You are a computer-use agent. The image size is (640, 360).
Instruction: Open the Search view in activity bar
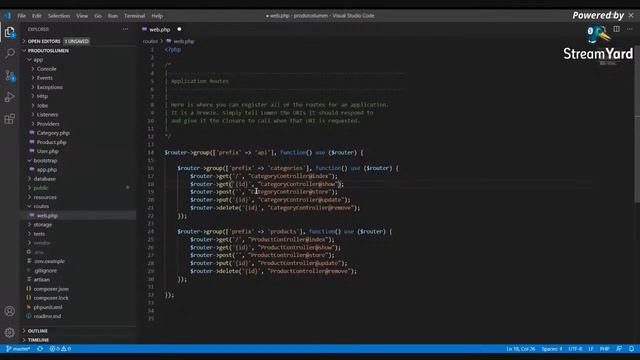(10, 53)
